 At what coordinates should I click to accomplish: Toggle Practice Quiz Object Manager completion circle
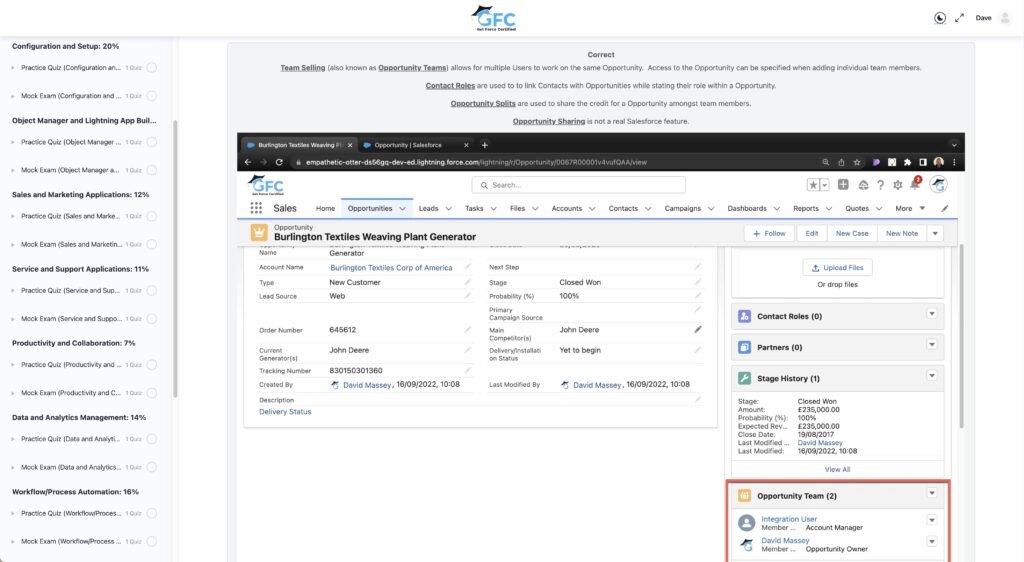coord(152,142)
